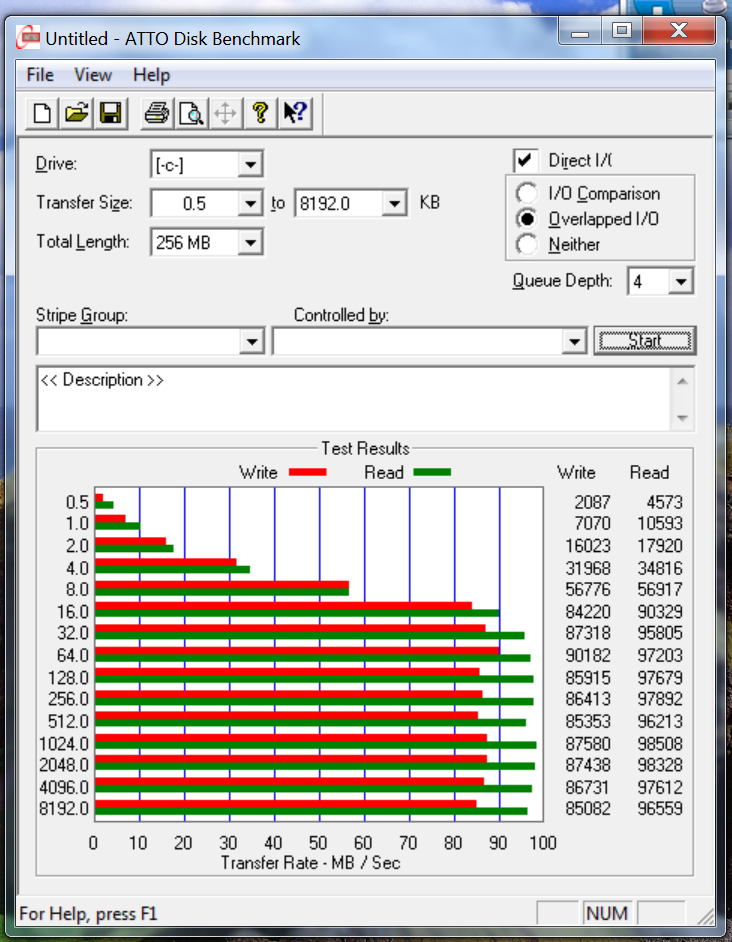Click the read value 98508
The height and width of the screenshot is (942, 732).
(660, 744)
